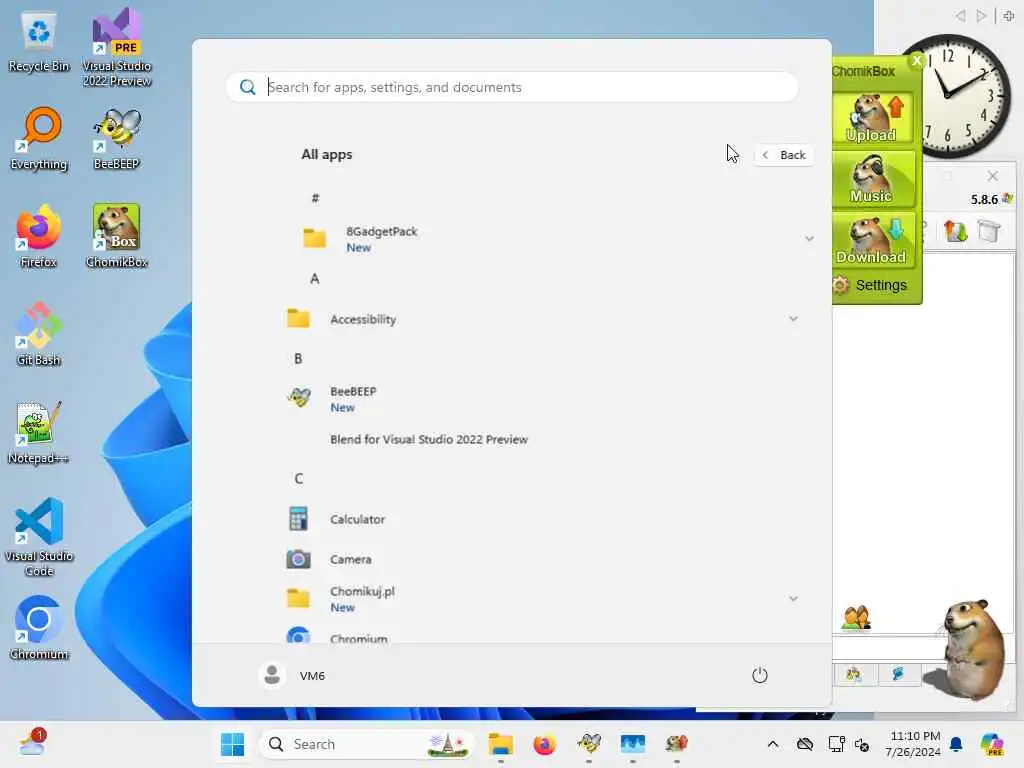The height and width of the screenshot is (768, 1024).
Task: Switch to BeeBEEP on the taskbar
Action: tap(589, 744)
